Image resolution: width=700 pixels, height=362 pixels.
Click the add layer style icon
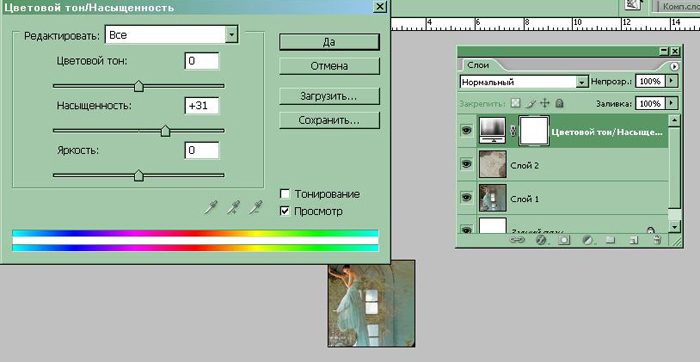(541, 240)
